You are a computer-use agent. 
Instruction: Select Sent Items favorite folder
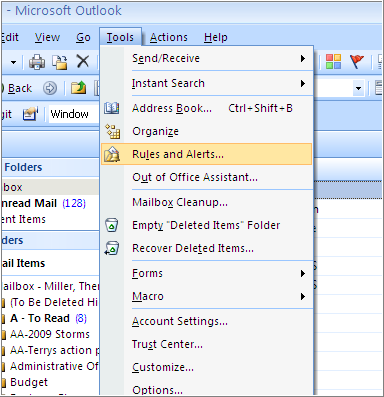[50, 219]
